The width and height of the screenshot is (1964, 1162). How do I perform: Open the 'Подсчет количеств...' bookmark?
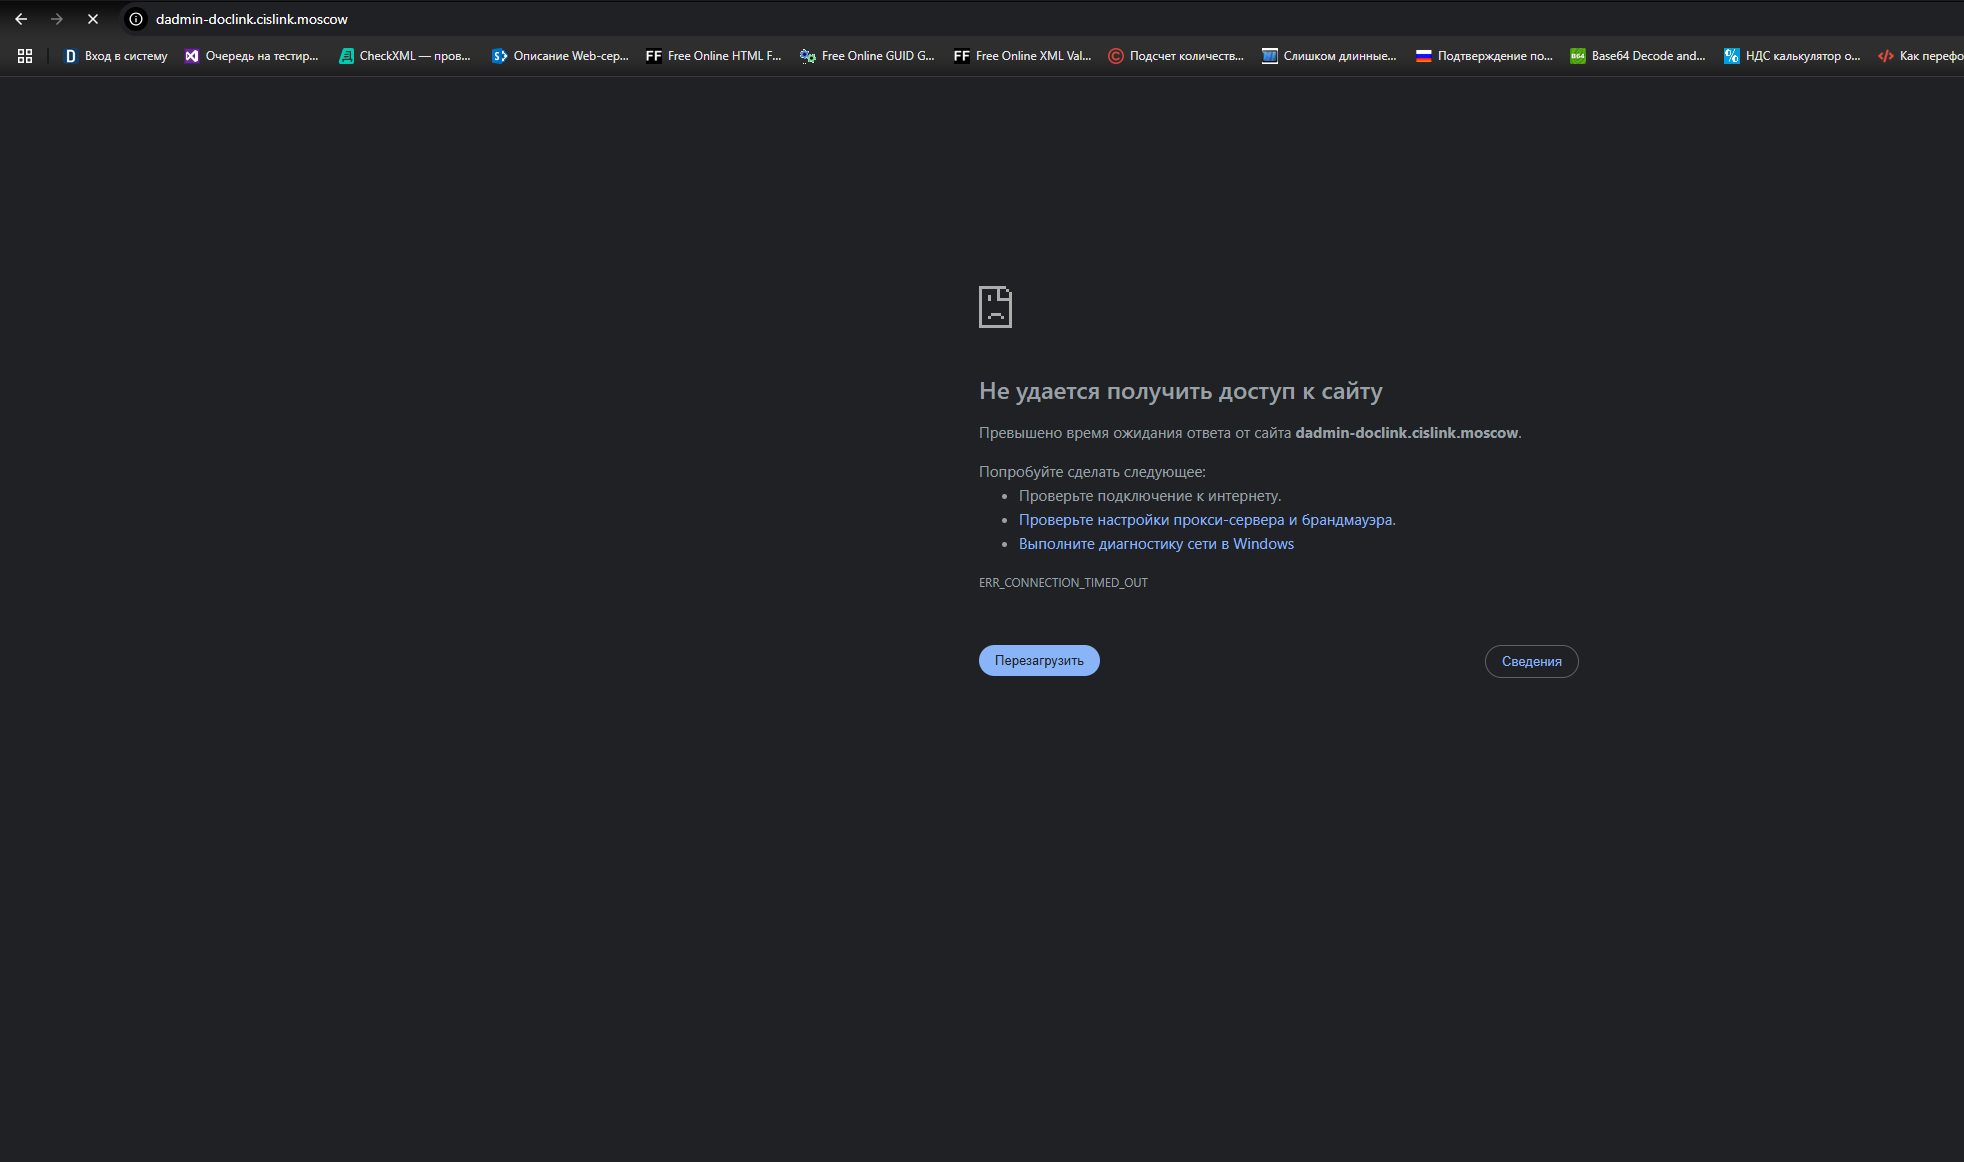click(1176, 56)
